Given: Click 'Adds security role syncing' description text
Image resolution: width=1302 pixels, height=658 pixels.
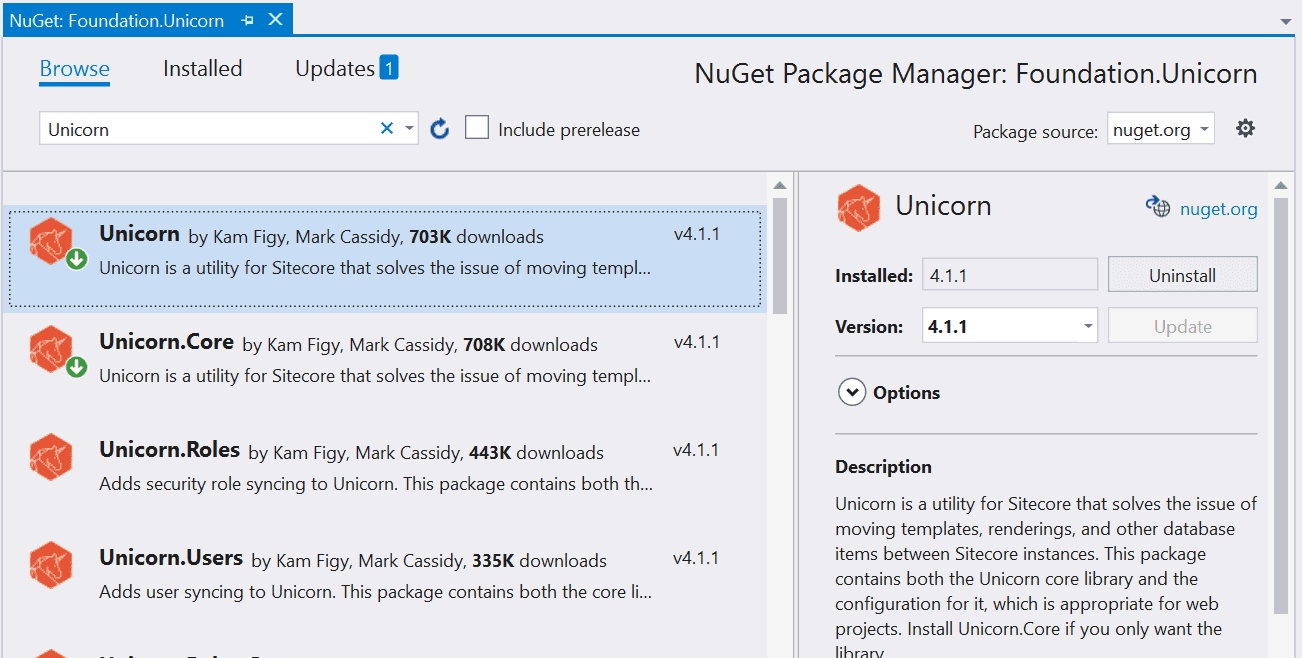Looking at the screenshot, I should tap(376, 485).
